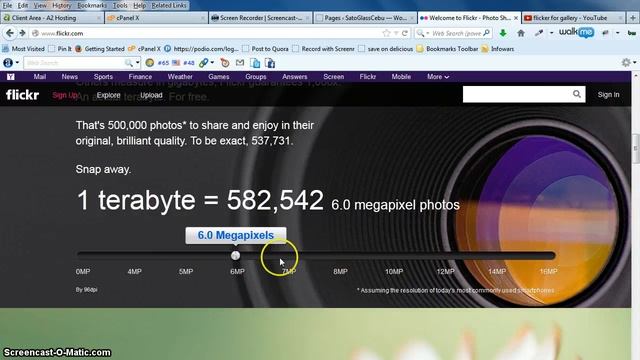
Task: Click the Twitter share toolbar icon
Action: 255,63
